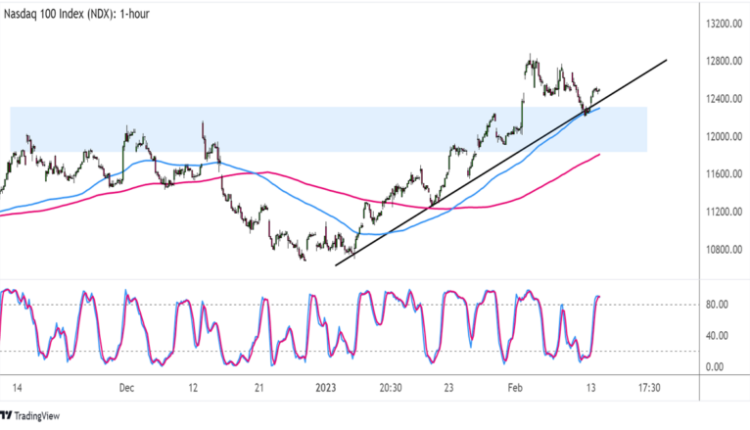Click the 20:30 time axis label
Viewport: 750px width, 430px height.
[388, 387]
